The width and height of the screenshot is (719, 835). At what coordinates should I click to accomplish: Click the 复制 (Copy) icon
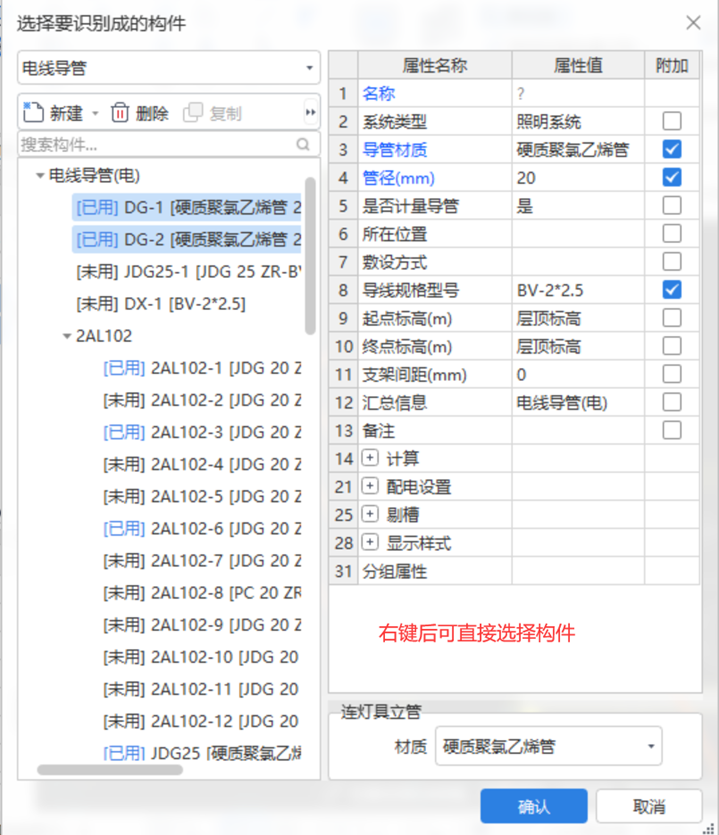tap(194, 113)
